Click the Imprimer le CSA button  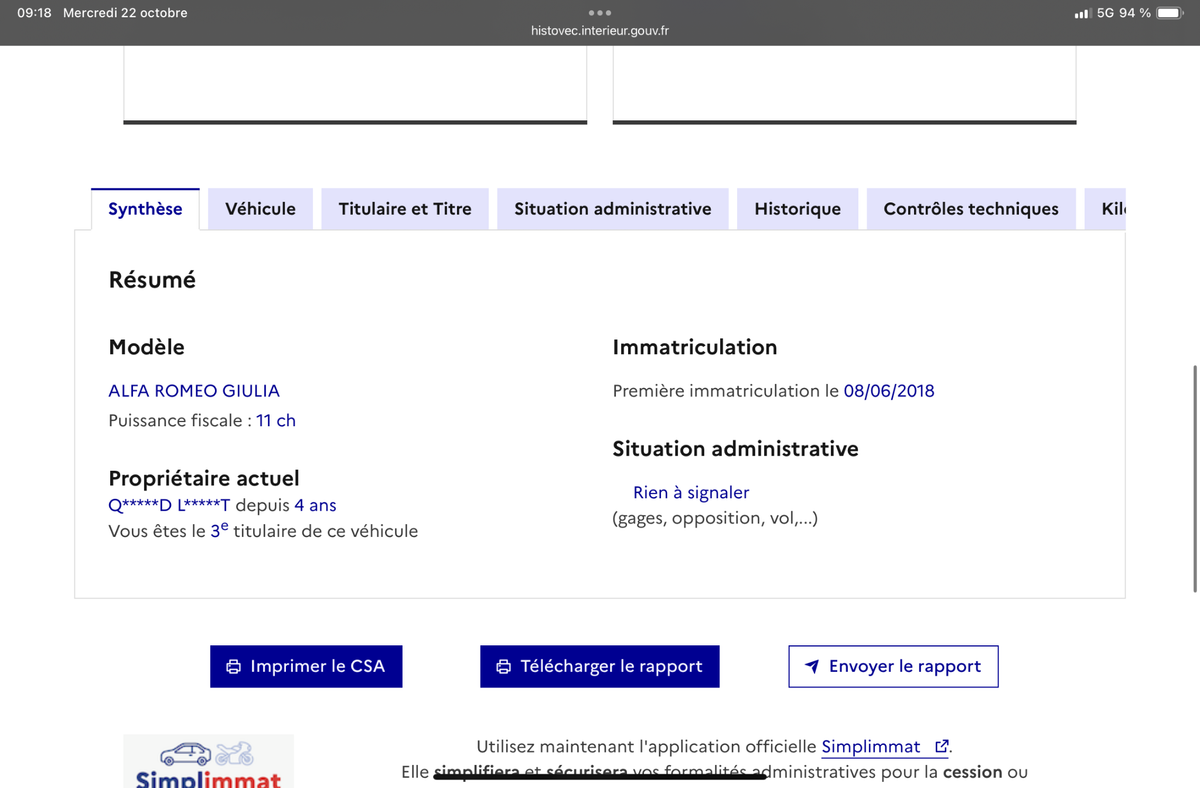click(x=306, y=666)
